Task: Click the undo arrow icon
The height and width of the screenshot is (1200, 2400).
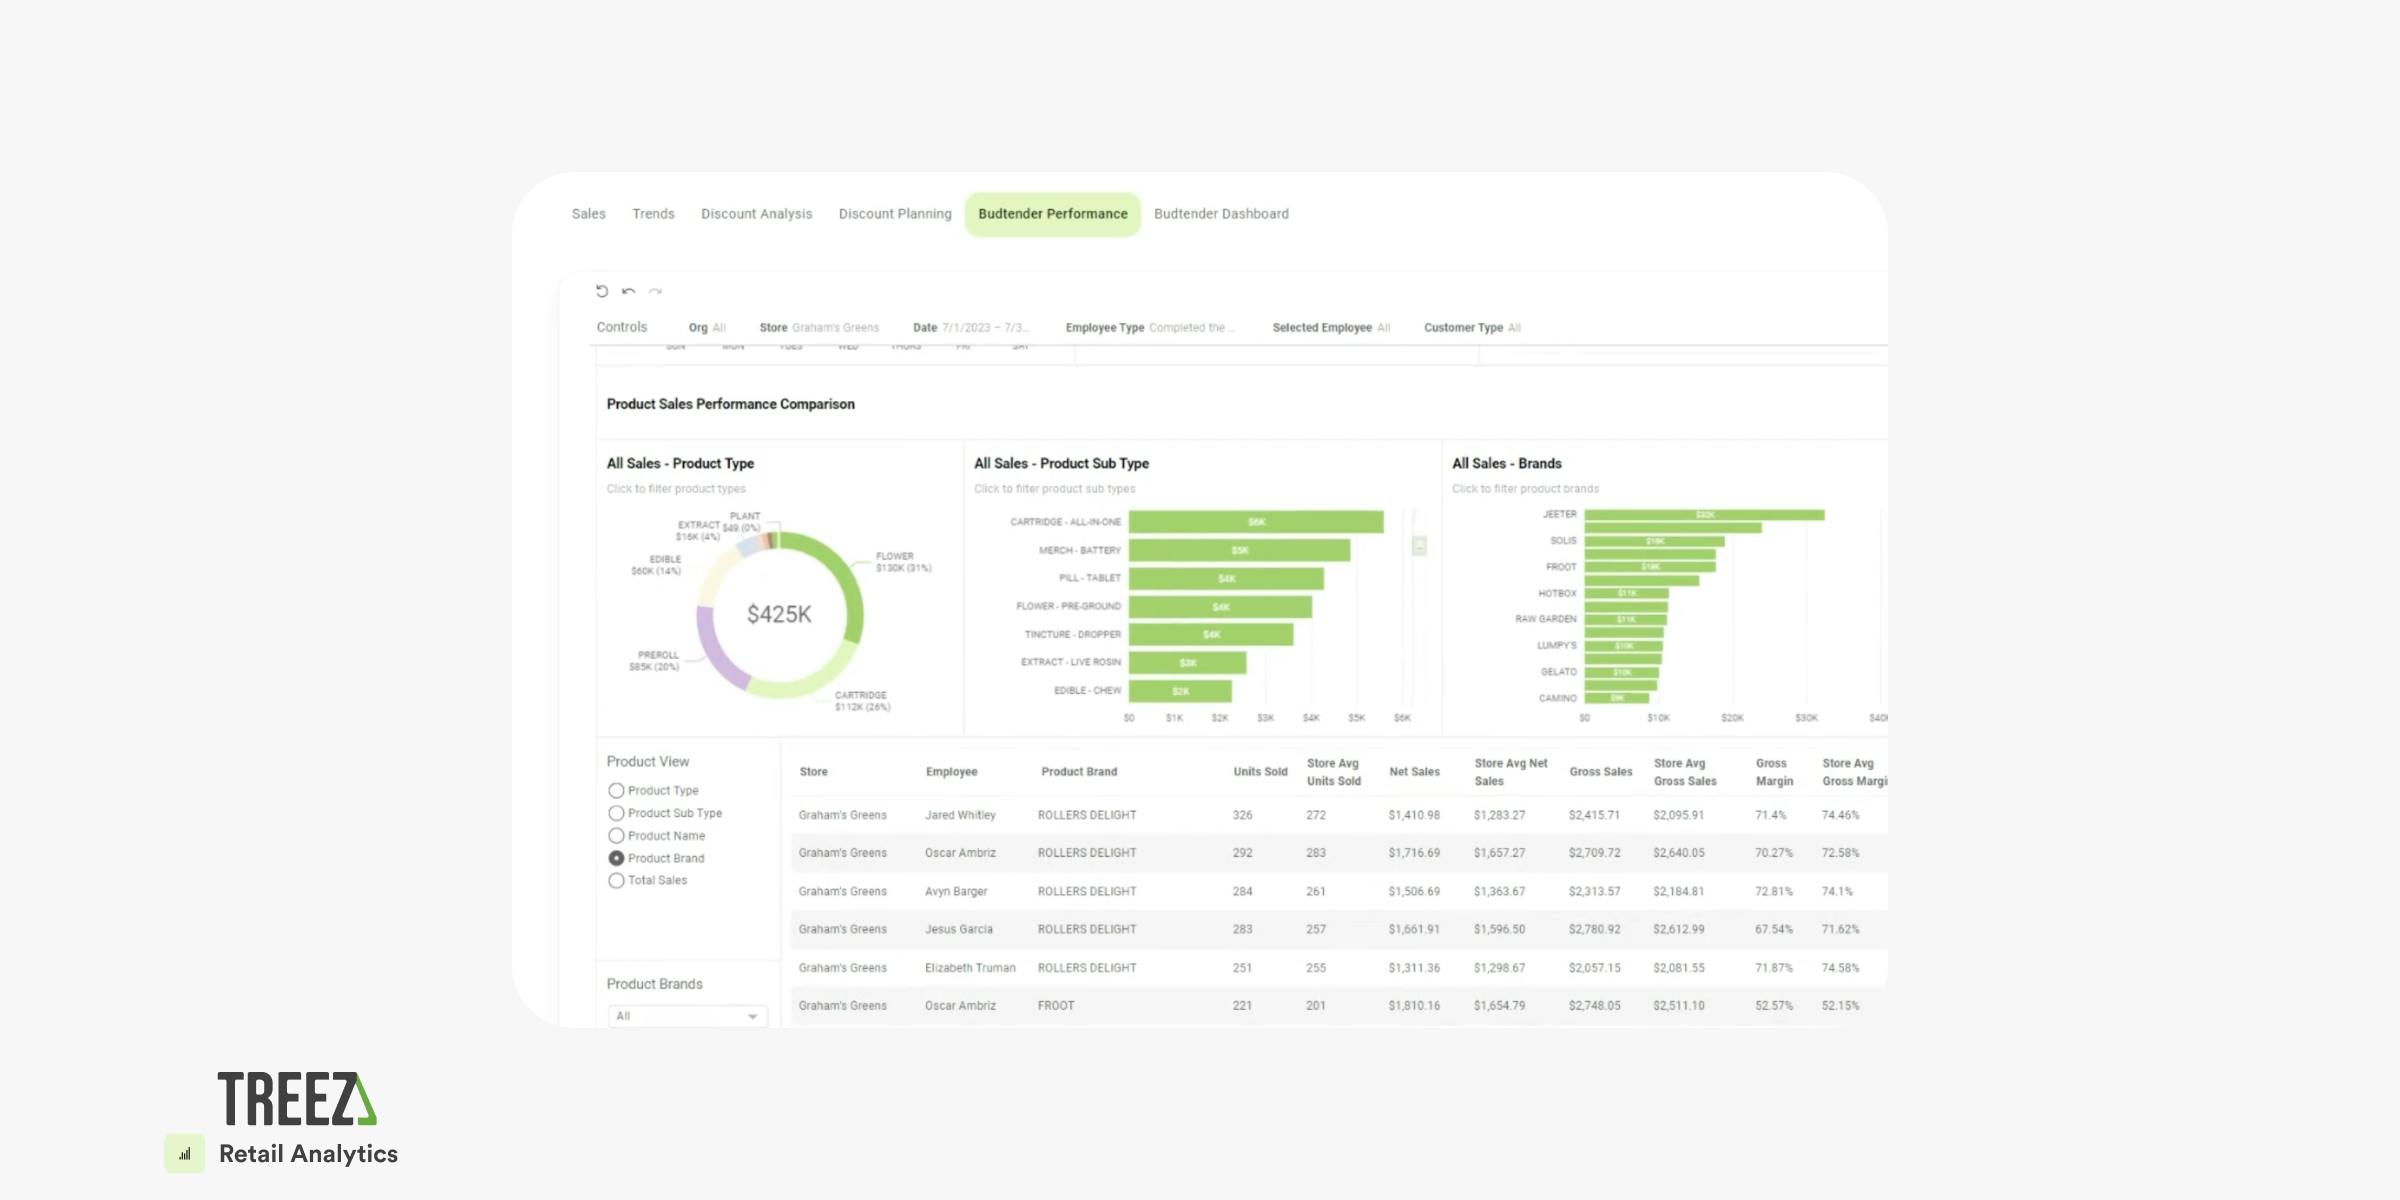Action: 628,291
